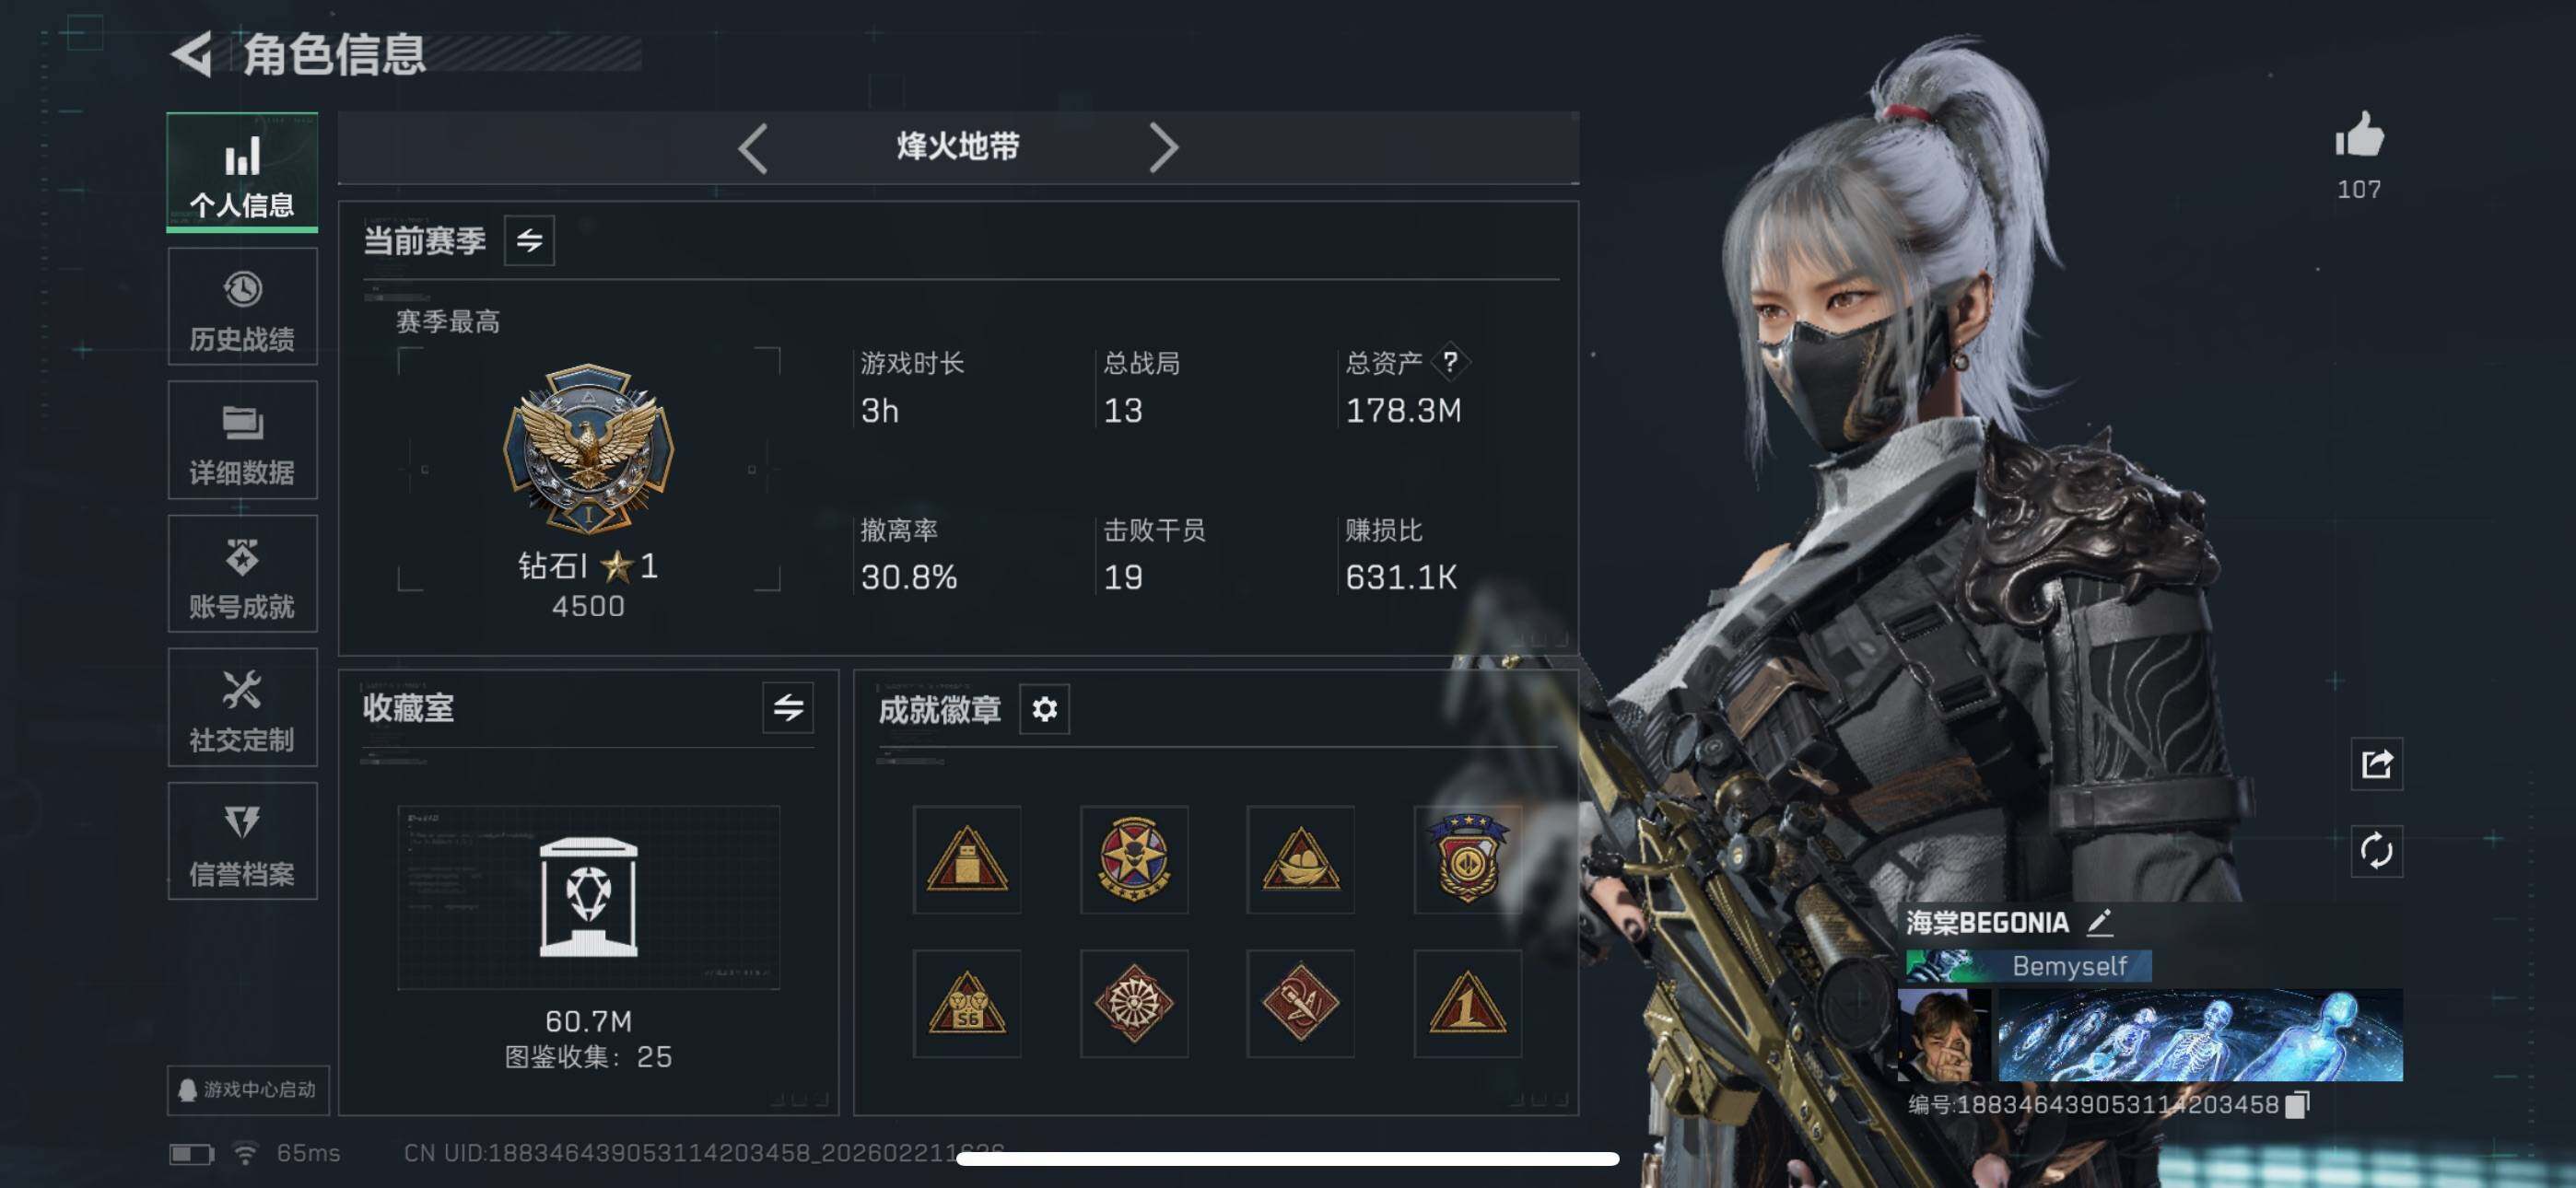Viewport: 2576px width, 1188px height.
Task: Copy the player ID number using the copy icon
Action: click(2298, 1104)
